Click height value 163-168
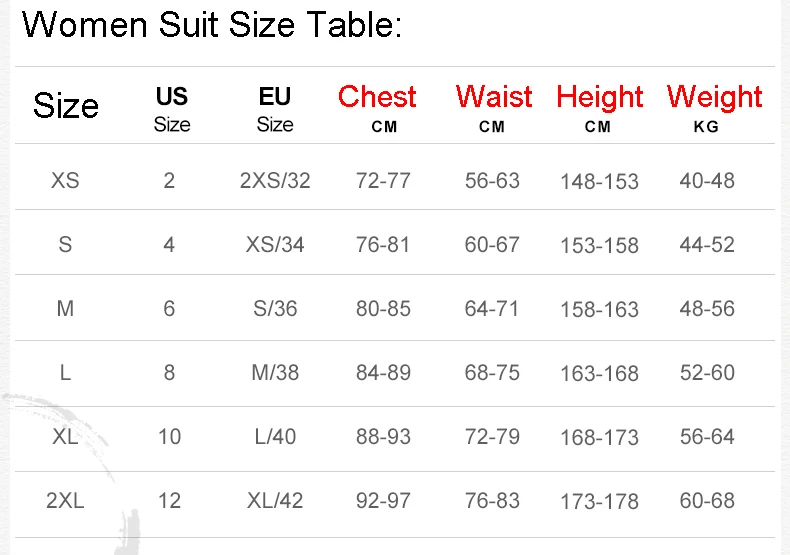Image resolution: width=790 pixels, height=555 pixels. (600, 373)
